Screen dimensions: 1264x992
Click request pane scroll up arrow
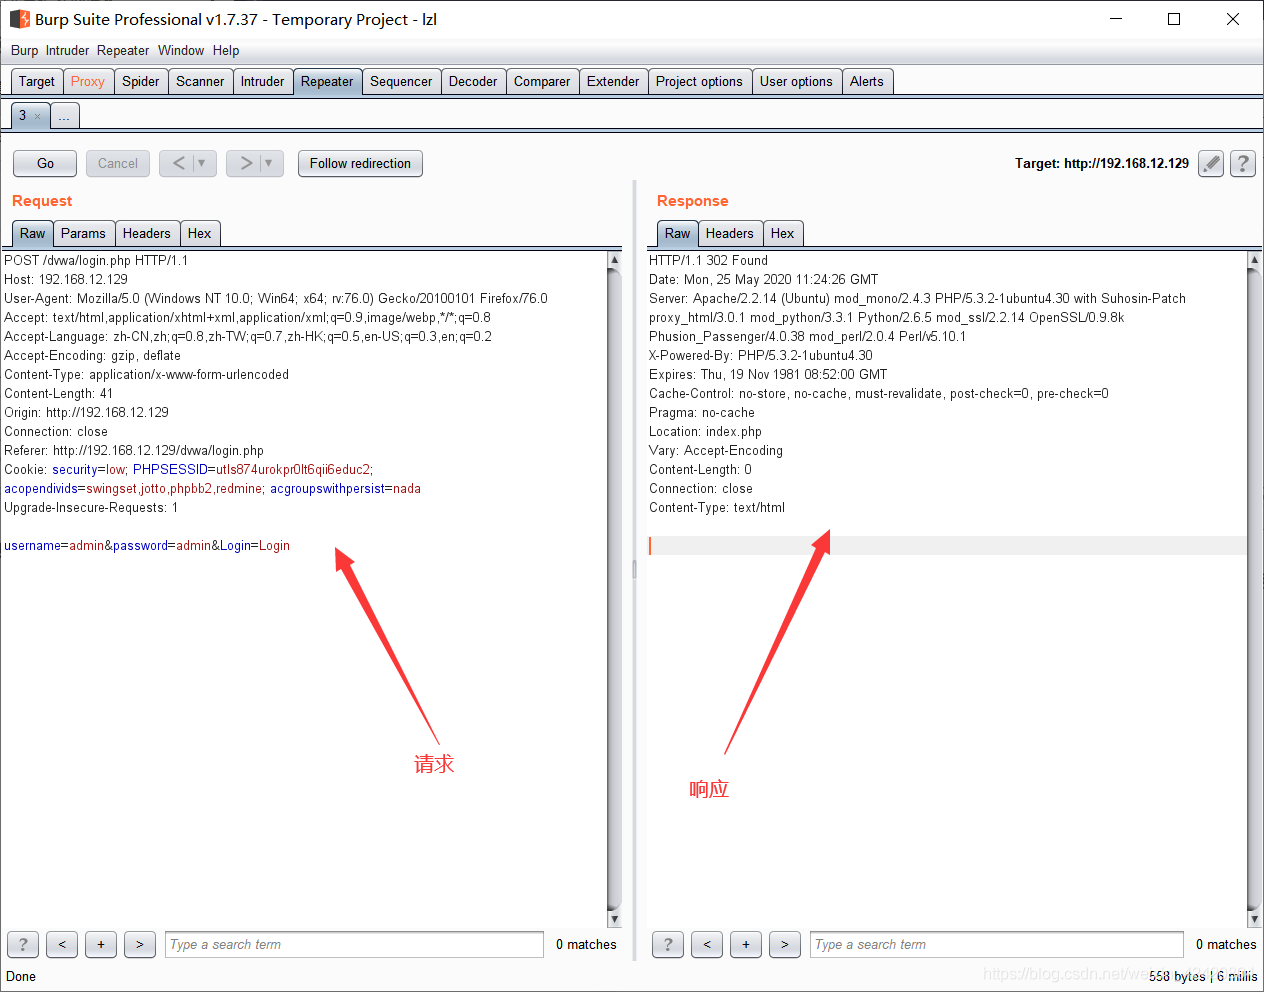(614, 260)
